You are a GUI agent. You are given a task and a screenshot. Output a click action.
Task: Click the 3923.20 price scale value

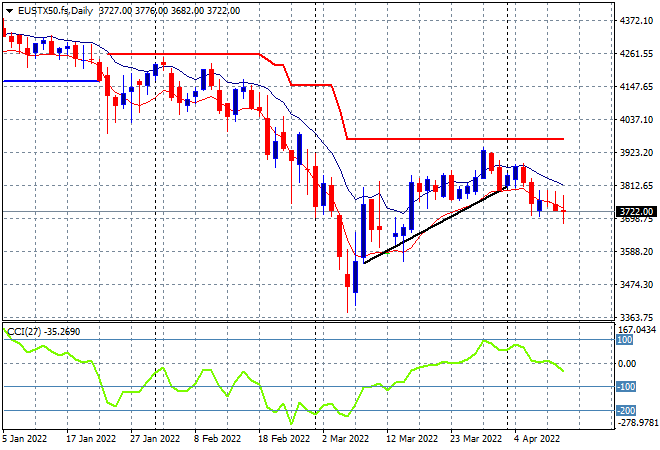point(636,152)
